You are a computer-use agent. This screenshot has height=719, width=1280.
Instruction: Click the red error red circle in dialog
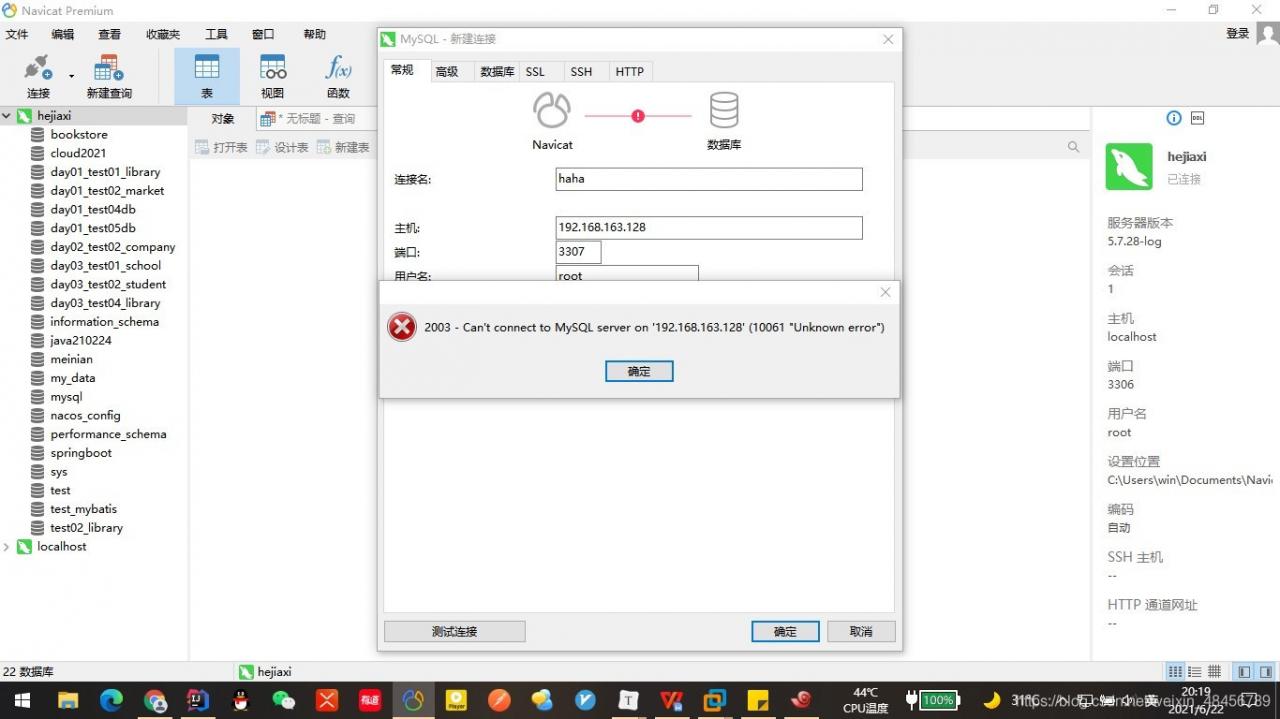(x=402, y=327)
